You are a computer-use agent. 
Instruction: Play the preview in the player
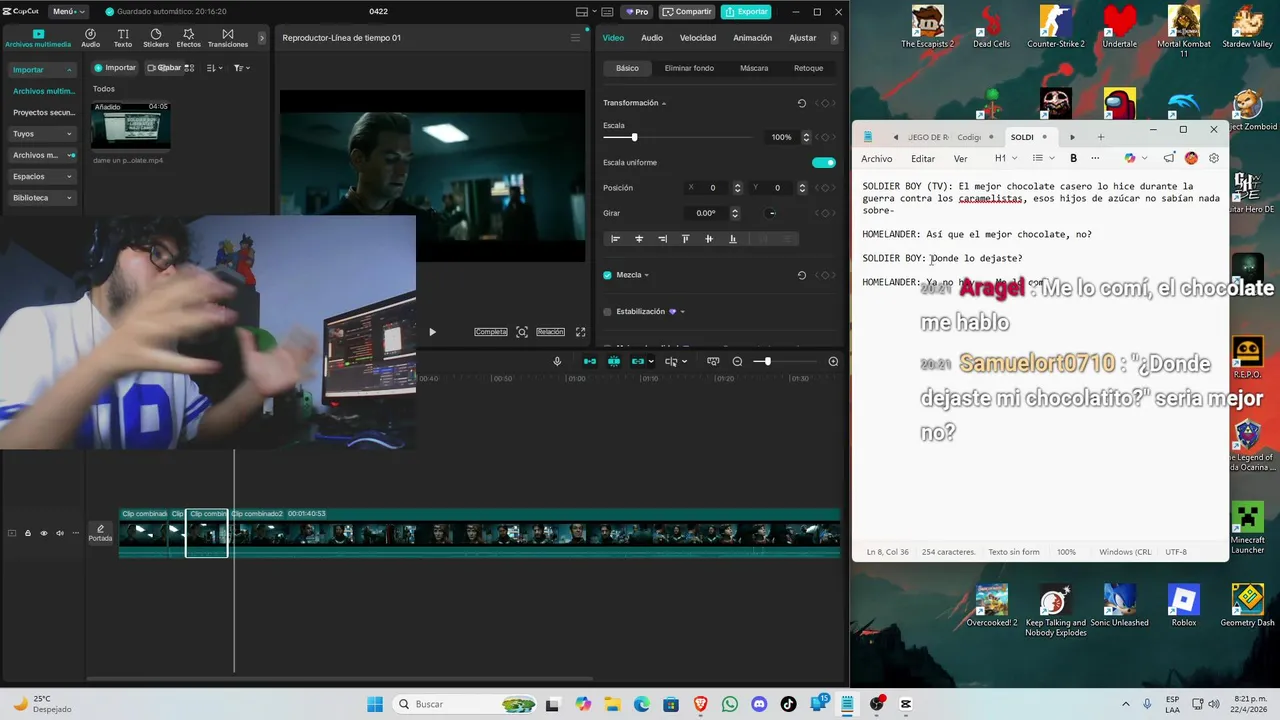[432, 332]
